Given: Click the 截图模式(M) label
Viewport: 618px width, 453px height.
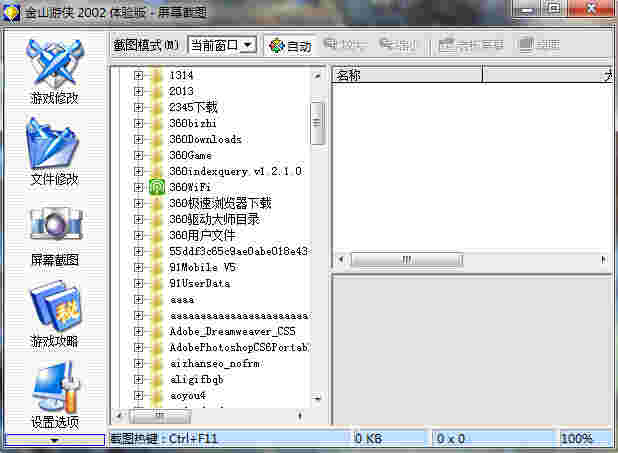Looking at the screenshot, I should pyautogui.click(x=146, y=45).
